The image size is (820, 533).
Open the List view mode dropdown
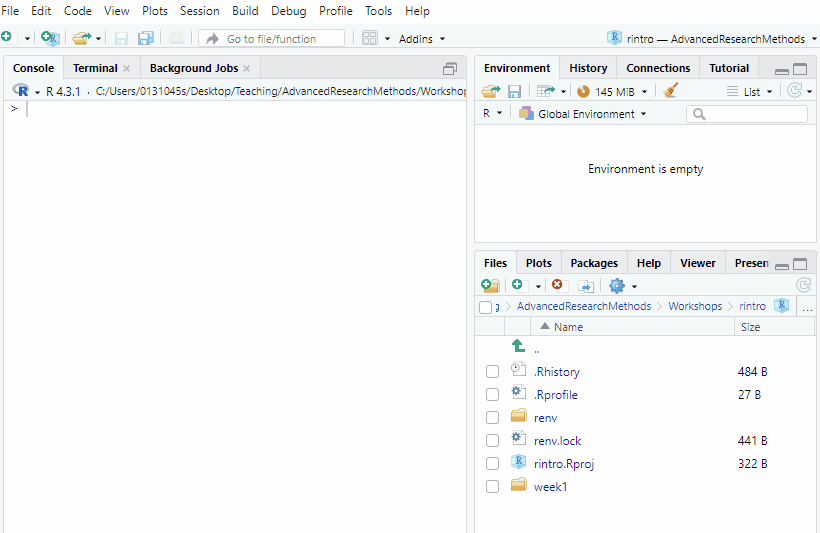coord(750,91)
